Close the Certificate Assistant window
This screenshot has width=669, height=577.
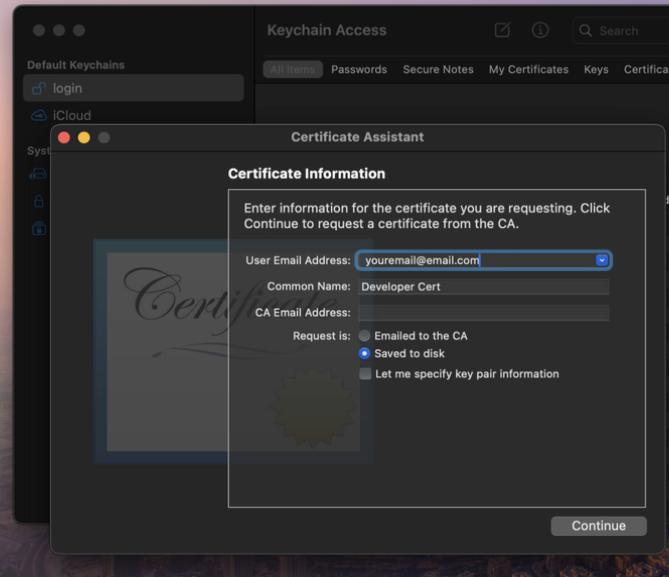[64, 137]
